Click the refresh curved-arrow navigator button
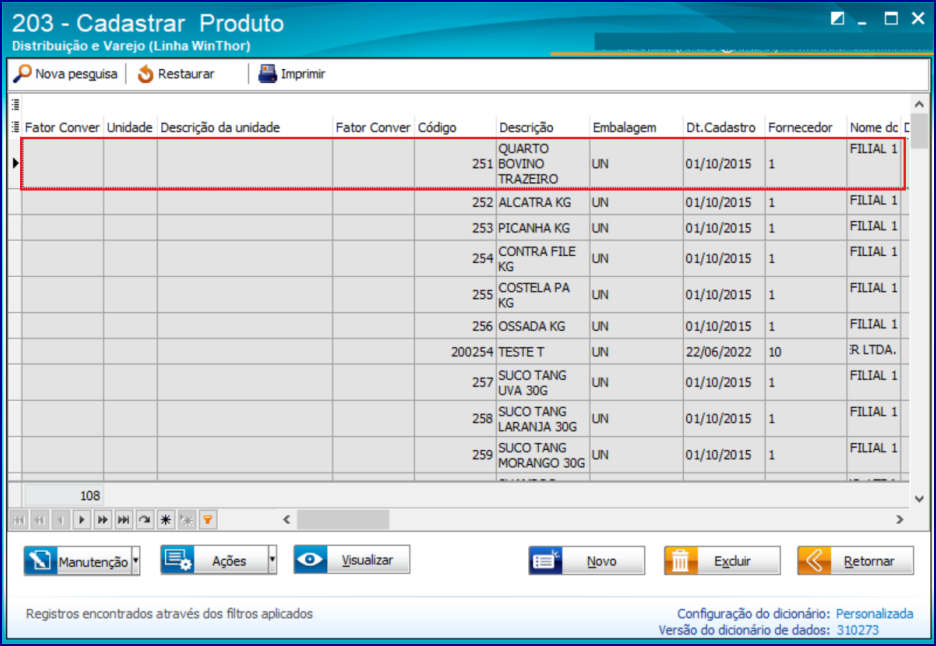Image resolution: width=936 pixels, height=646 pixels. click(x=144, y=520)
